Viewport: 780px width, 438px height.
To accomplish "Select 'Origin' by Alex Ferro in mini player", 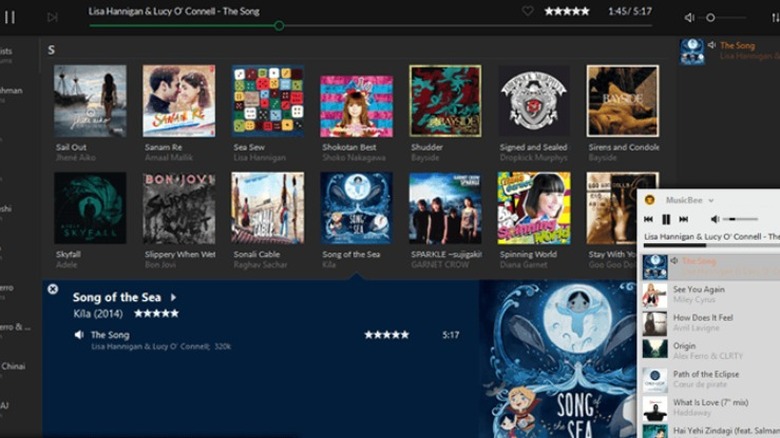I will [x=710, y=351].
